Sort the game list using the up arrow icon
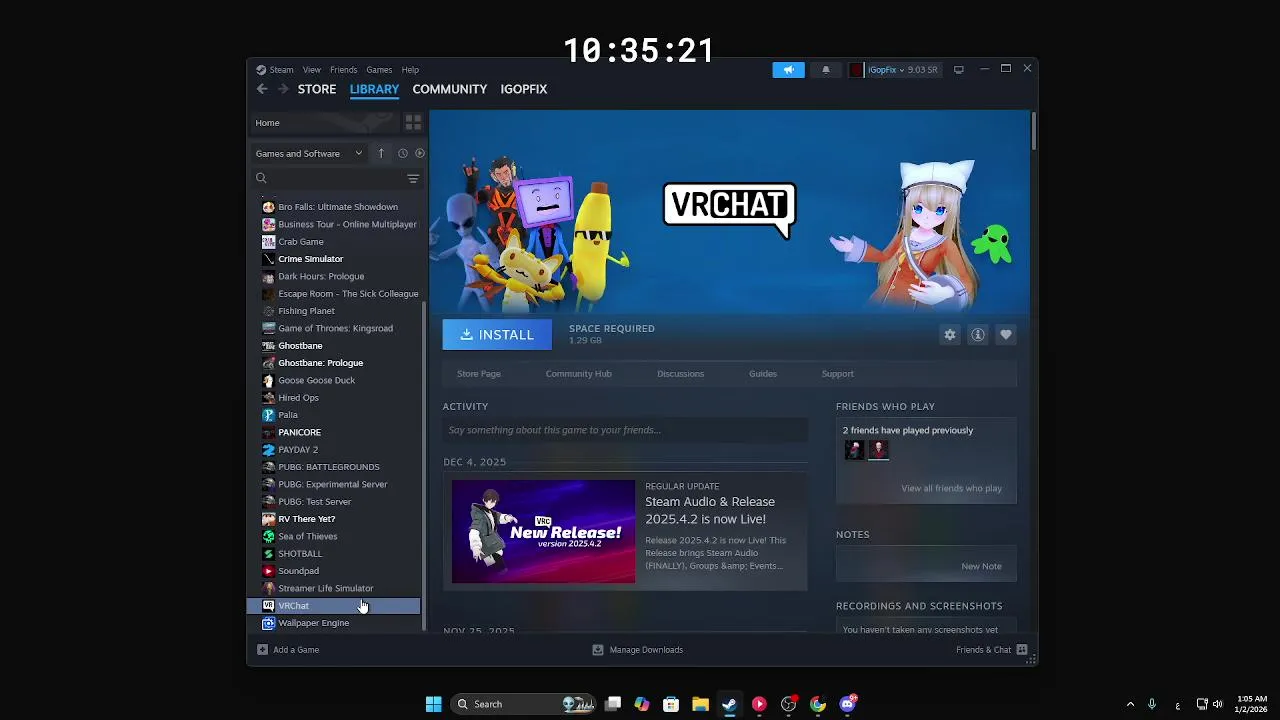 coord(381,153)
